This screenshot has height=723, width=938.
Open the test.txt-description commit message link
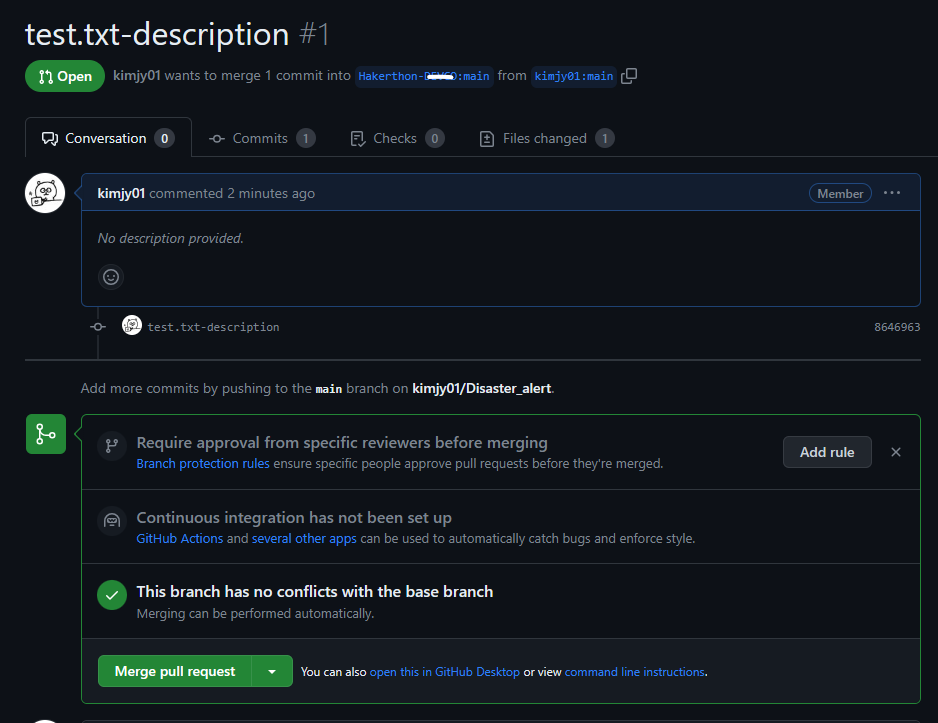pos(214,327)
